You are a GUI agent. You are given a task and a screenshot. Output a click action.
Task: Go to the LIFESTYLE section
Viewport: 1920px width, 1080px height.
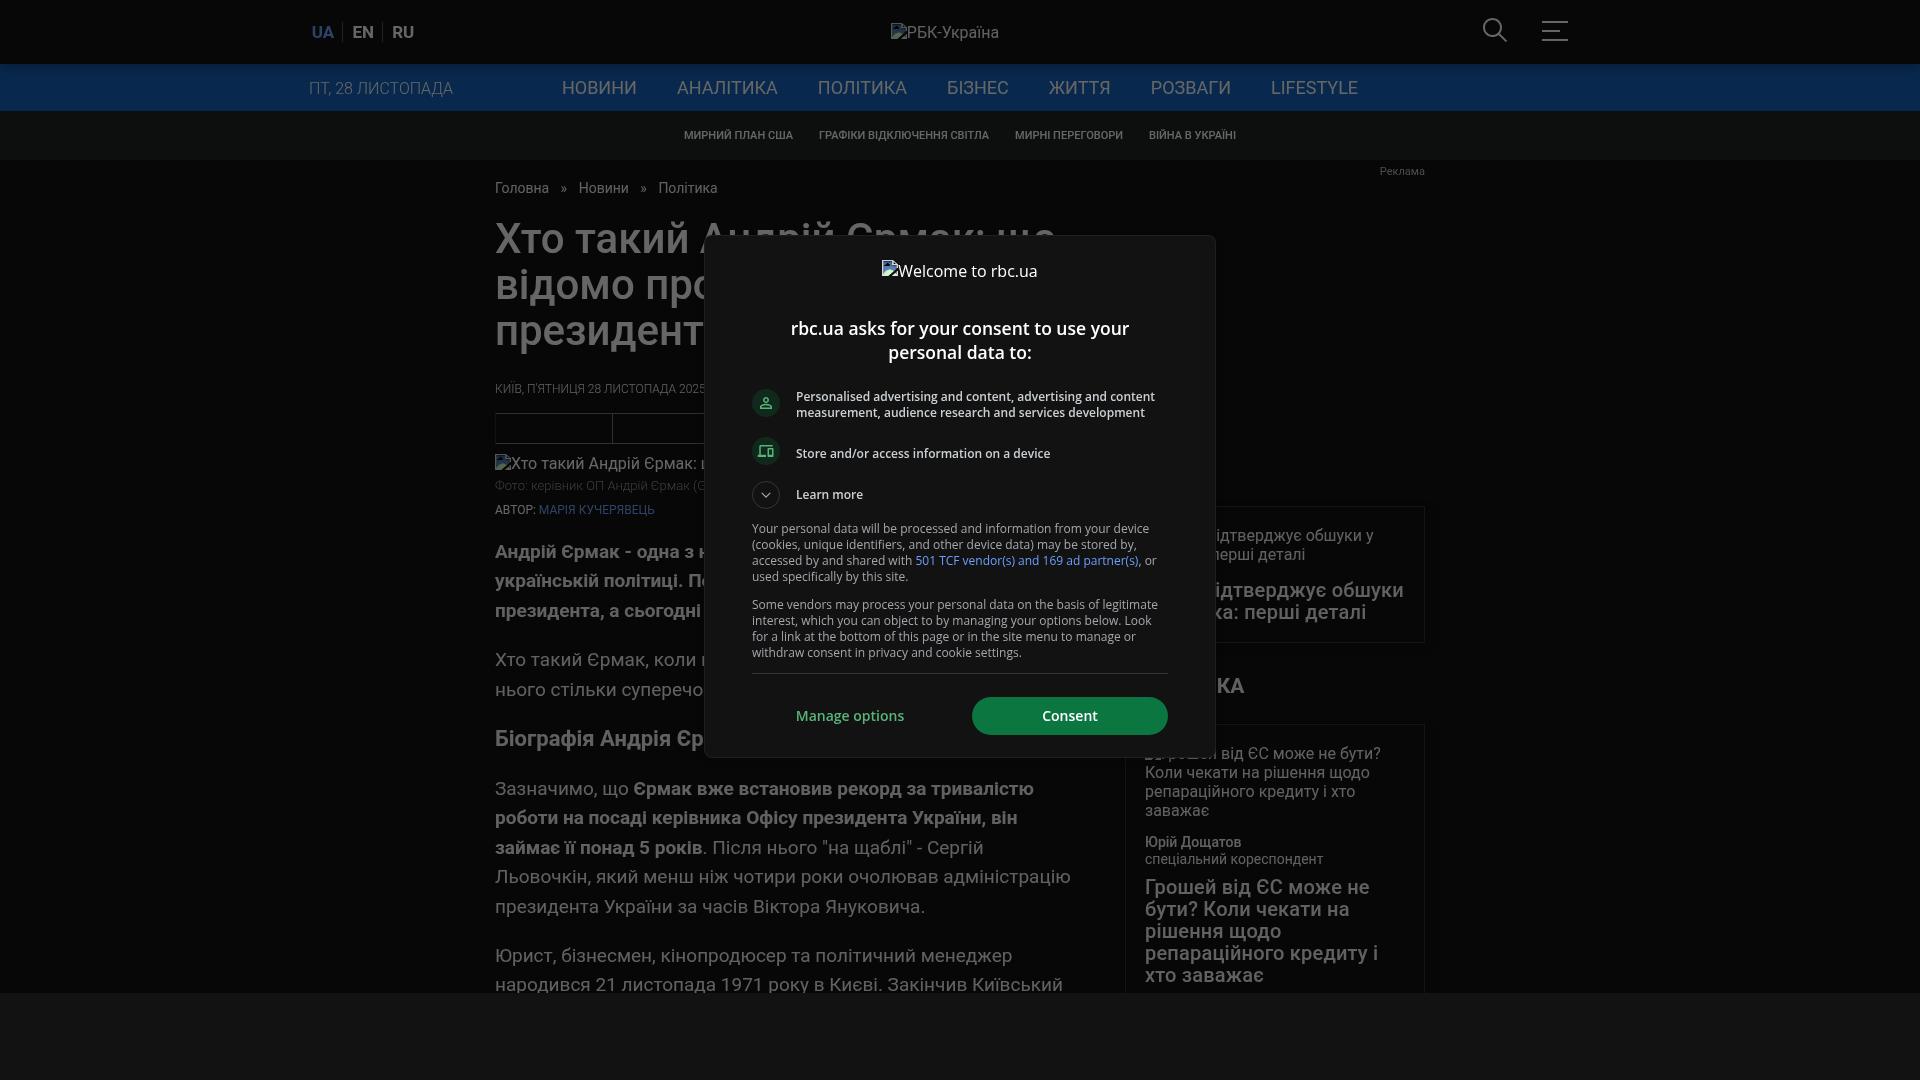coord(1314,88)
